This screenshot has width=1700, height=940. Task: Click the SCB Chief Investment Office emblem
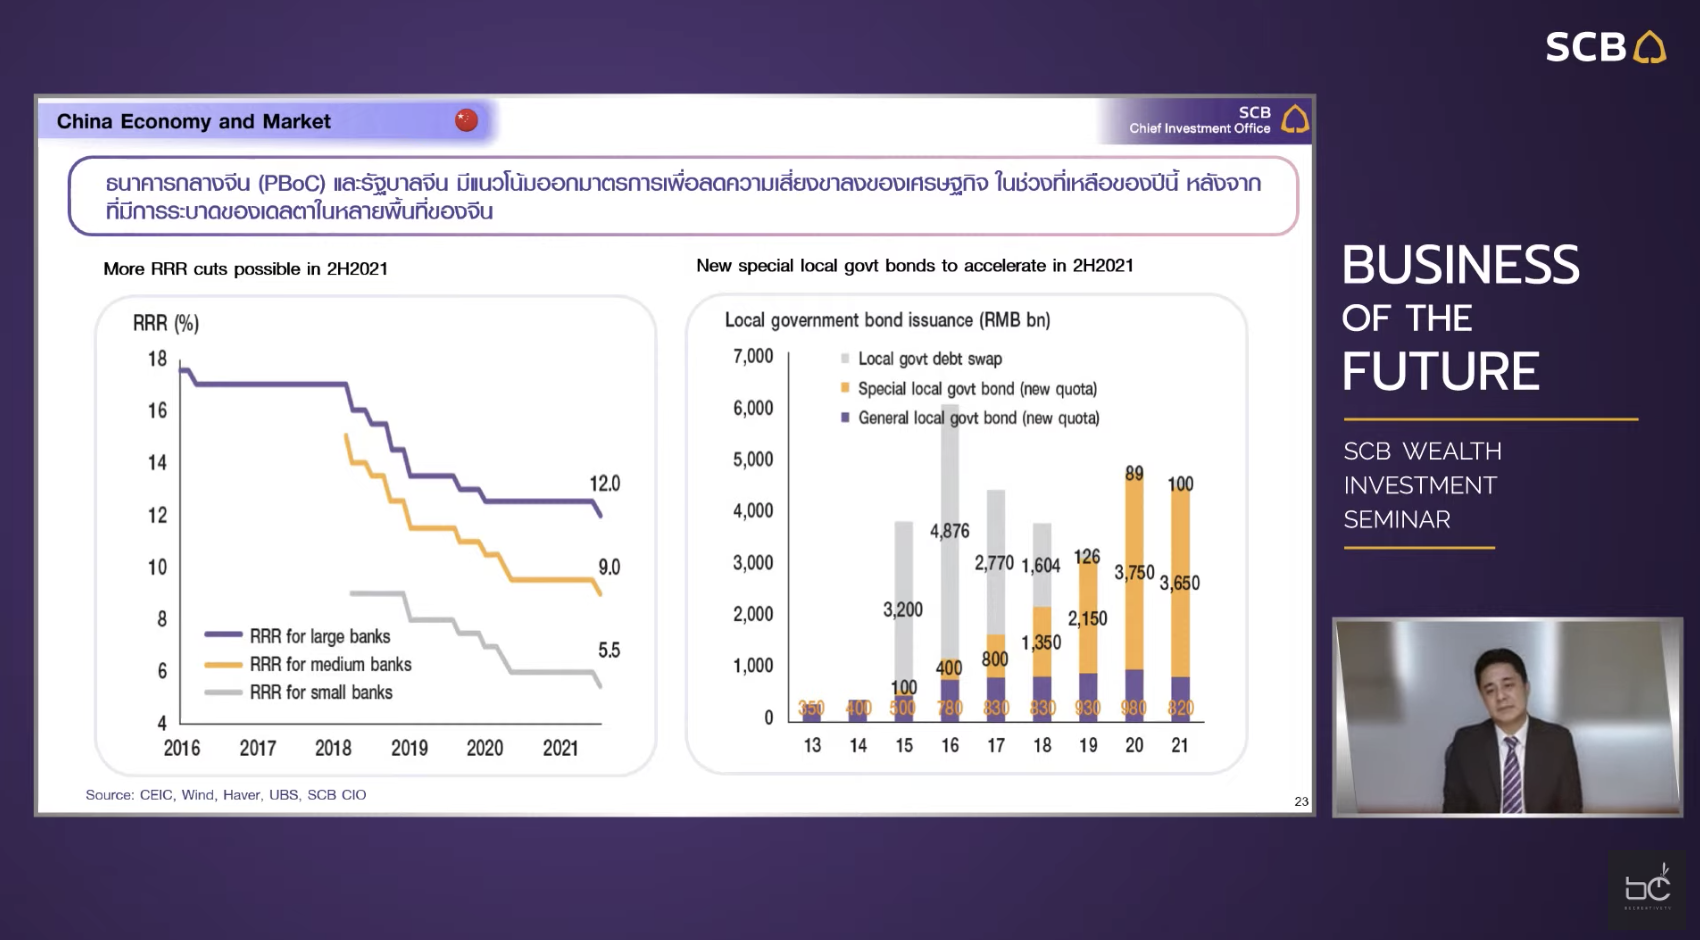pos(1295,119)
